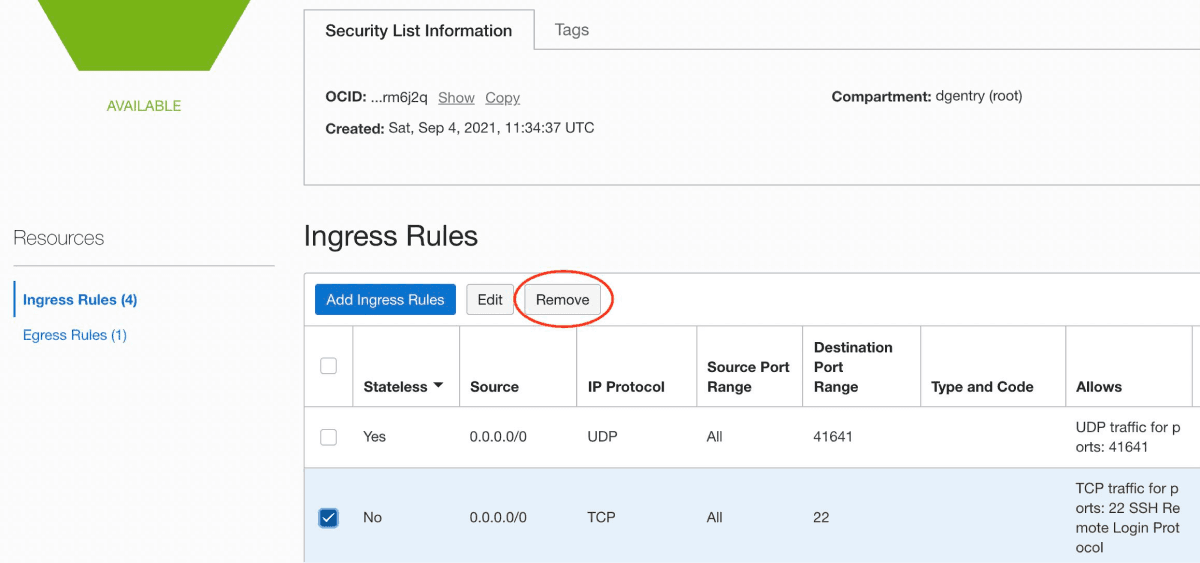Click the Edit button
The width and height of the screenshot is (1200, 563).
pos(490,300)
